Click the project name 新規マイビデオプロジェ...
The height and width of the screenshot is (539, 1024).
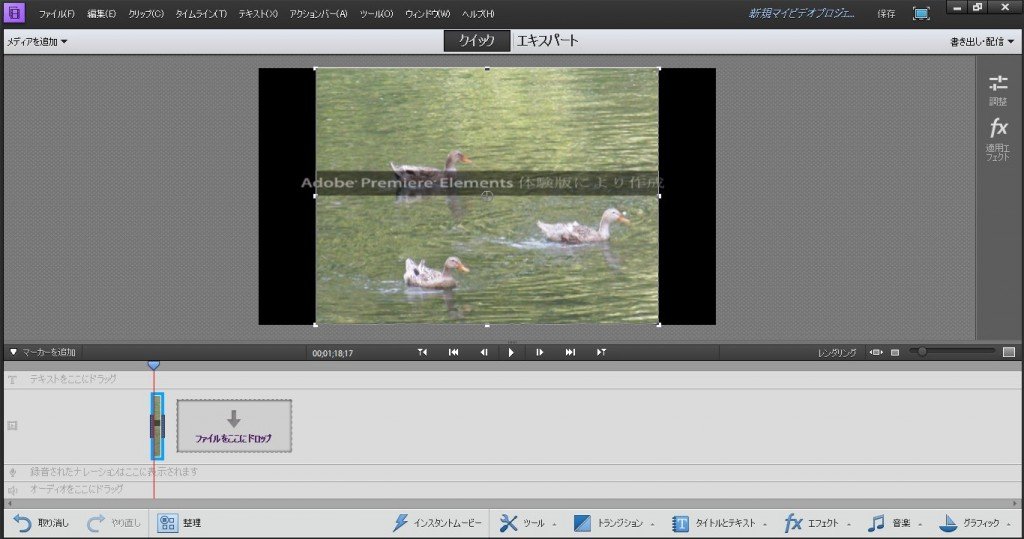point(801,13)
